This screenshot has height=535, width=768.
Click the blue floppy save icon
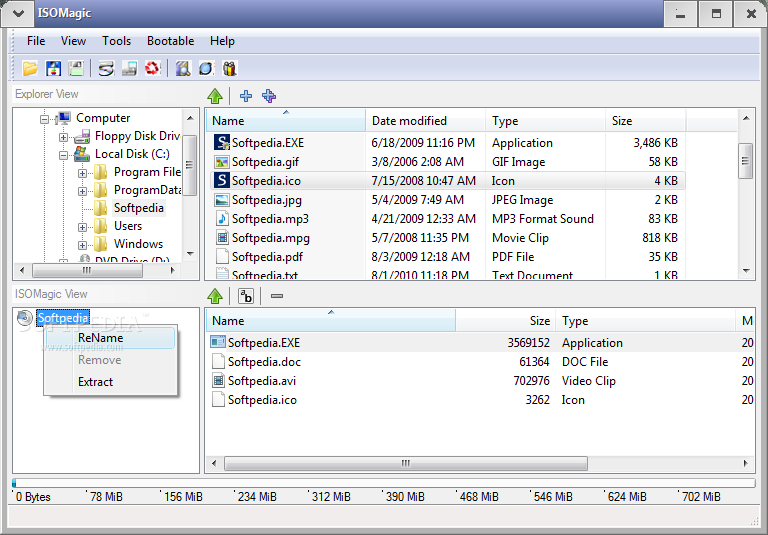click(x=53, y=68)
